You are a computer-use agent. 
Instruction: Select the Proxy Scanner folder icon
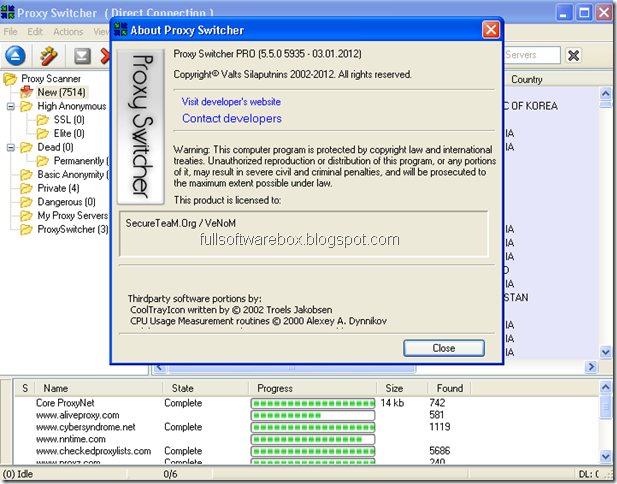point(10,79)
